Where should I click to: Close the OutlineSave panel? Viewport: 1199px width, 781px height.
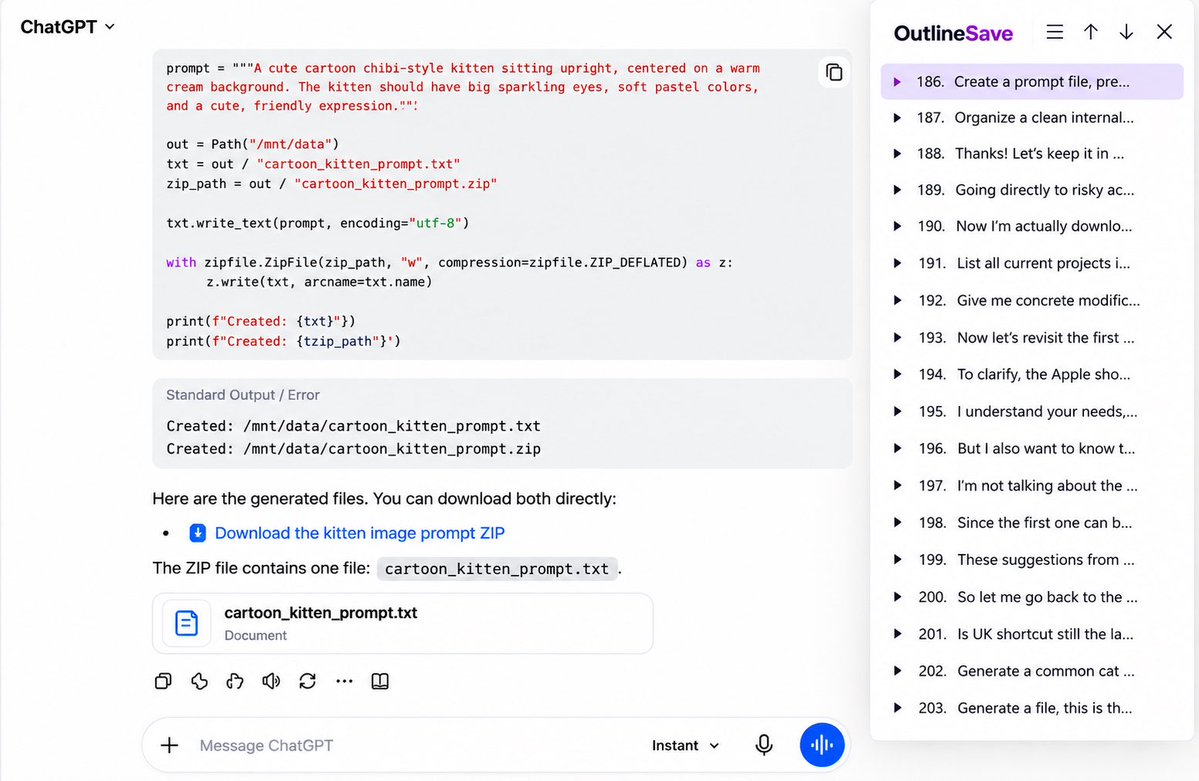coord(1164,32)
